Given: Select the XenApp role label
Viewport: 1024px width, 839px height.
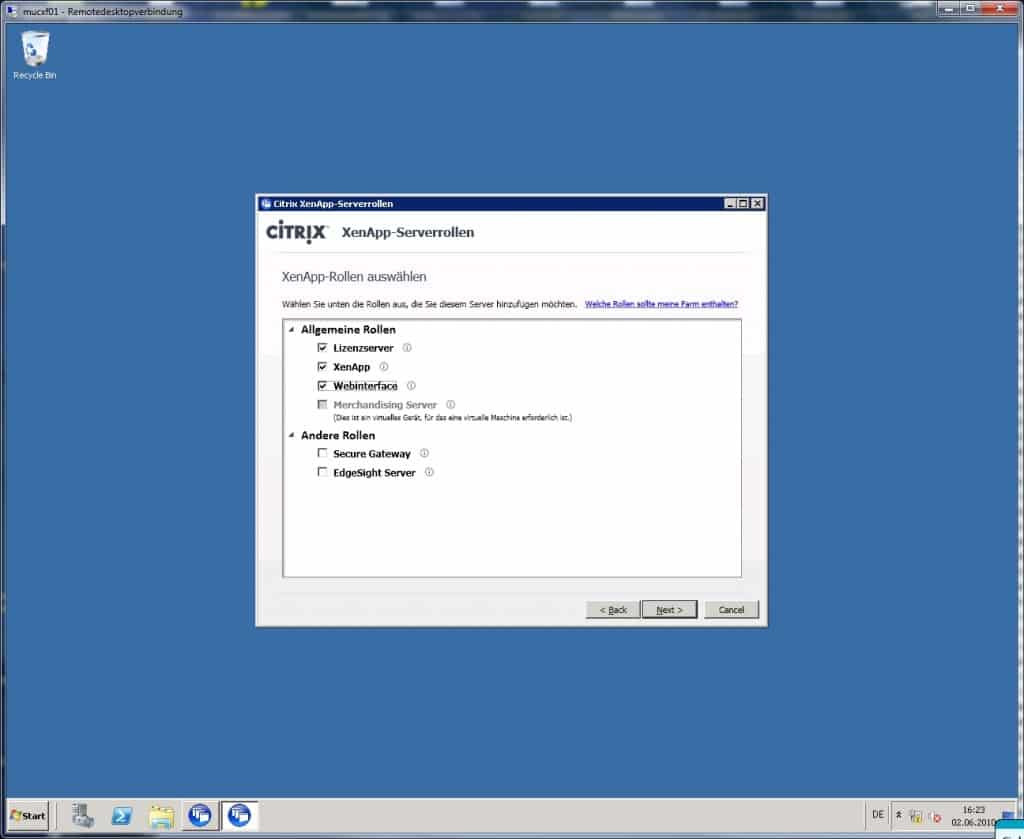Looking at the screenshot, I should [351, 367].
